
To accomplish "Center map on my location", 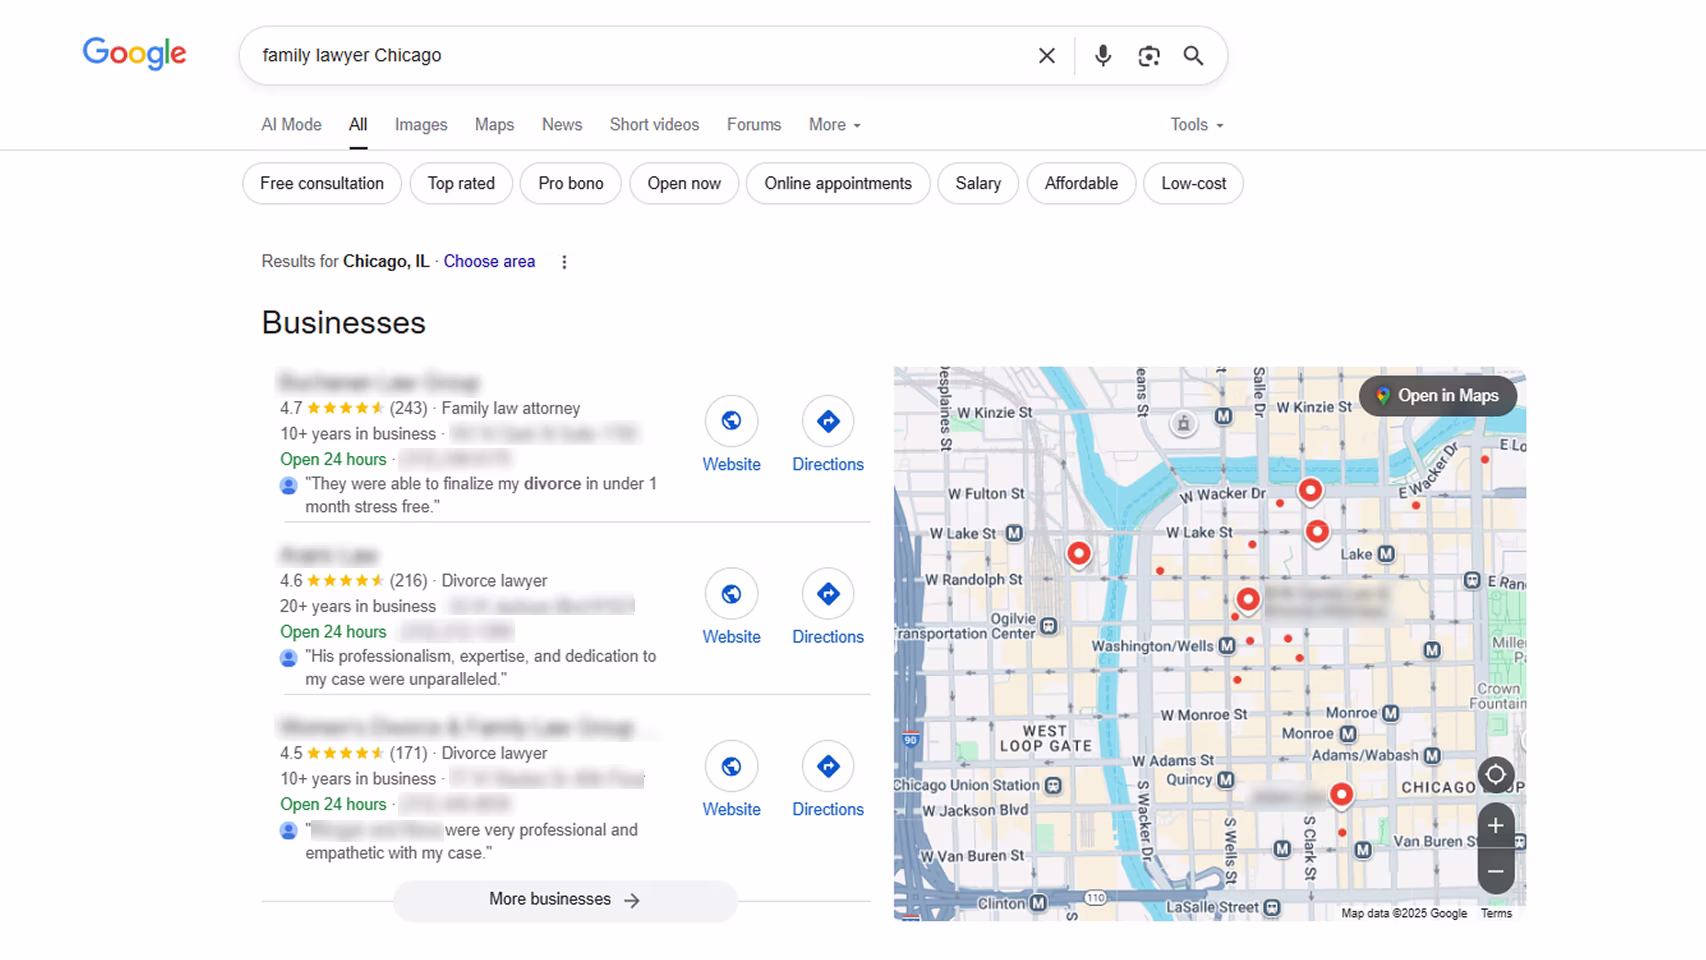I will (x=1495, y=774).
